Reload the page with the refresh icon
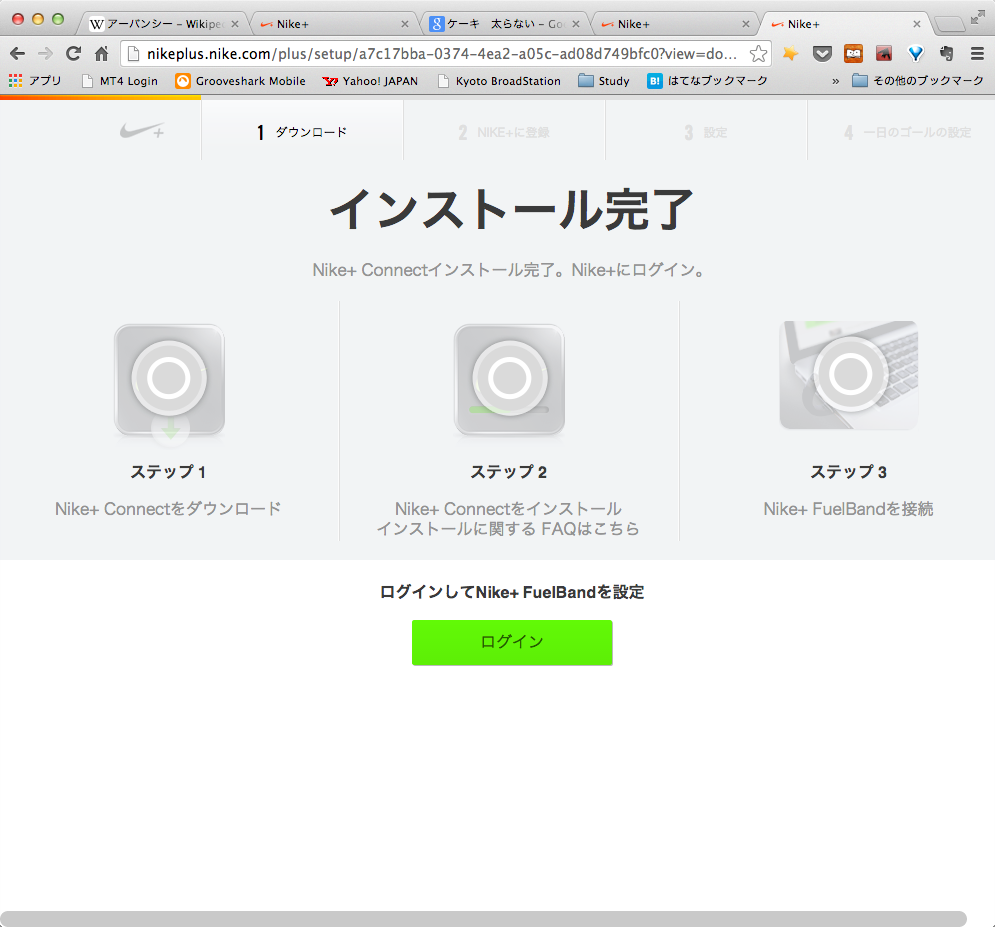The width and height of the screenshot is (995, 927). [74, 54]
